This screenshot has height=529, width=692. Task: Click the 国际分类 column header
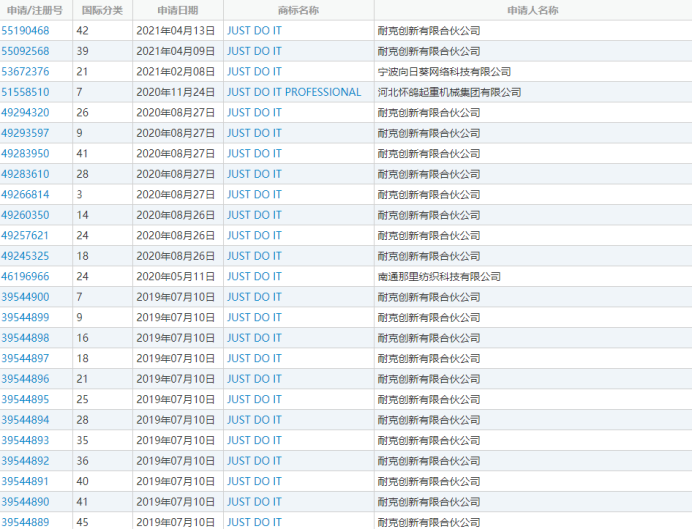[x=102, y=10]
